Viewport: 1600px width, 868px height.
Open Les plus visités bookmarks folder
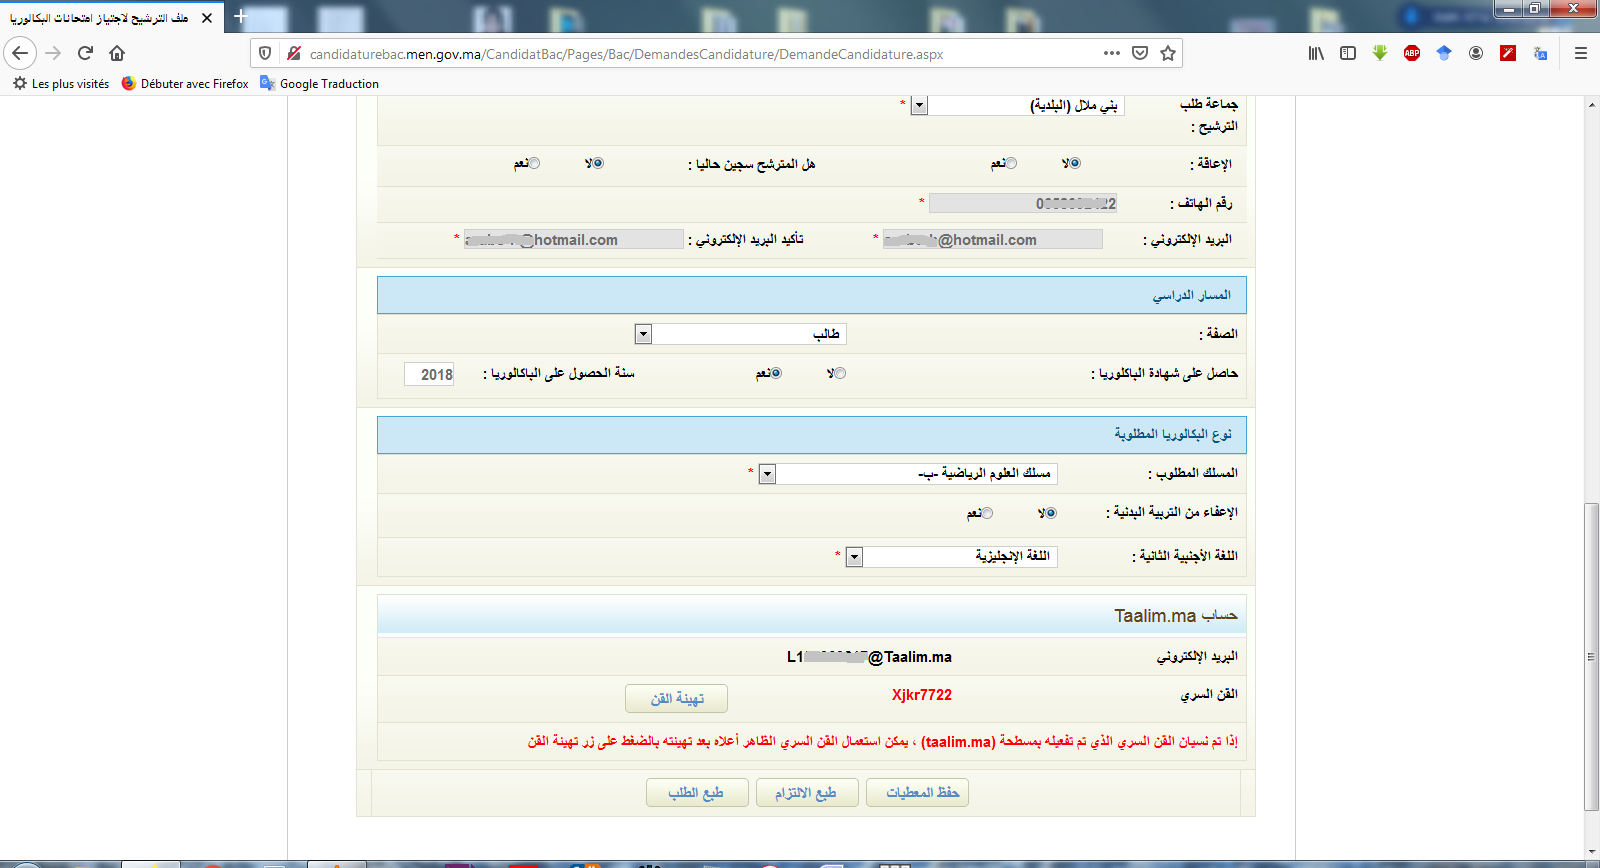pos(61,84)
